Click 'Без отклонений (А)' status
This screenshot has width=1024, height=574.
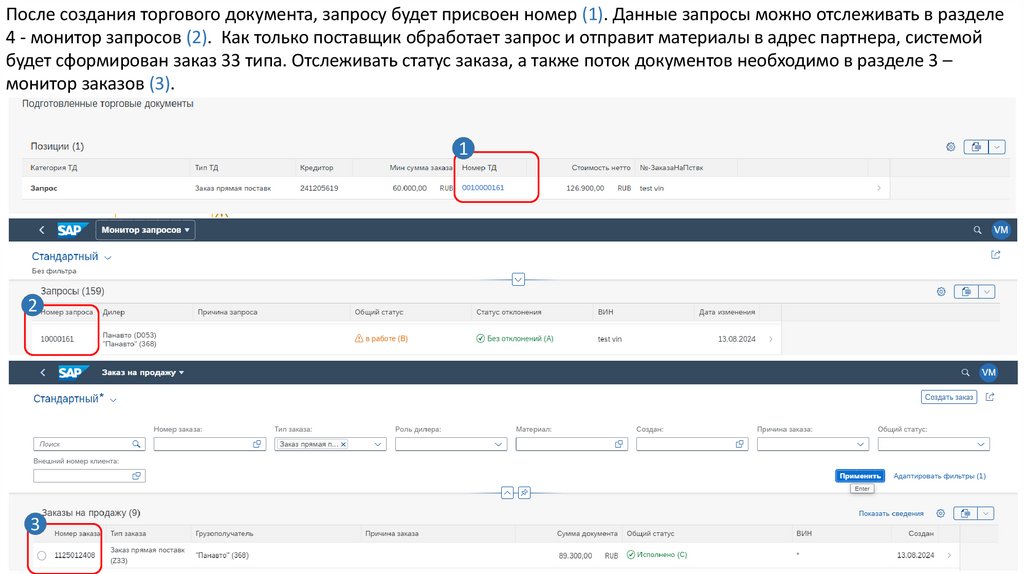515,338
